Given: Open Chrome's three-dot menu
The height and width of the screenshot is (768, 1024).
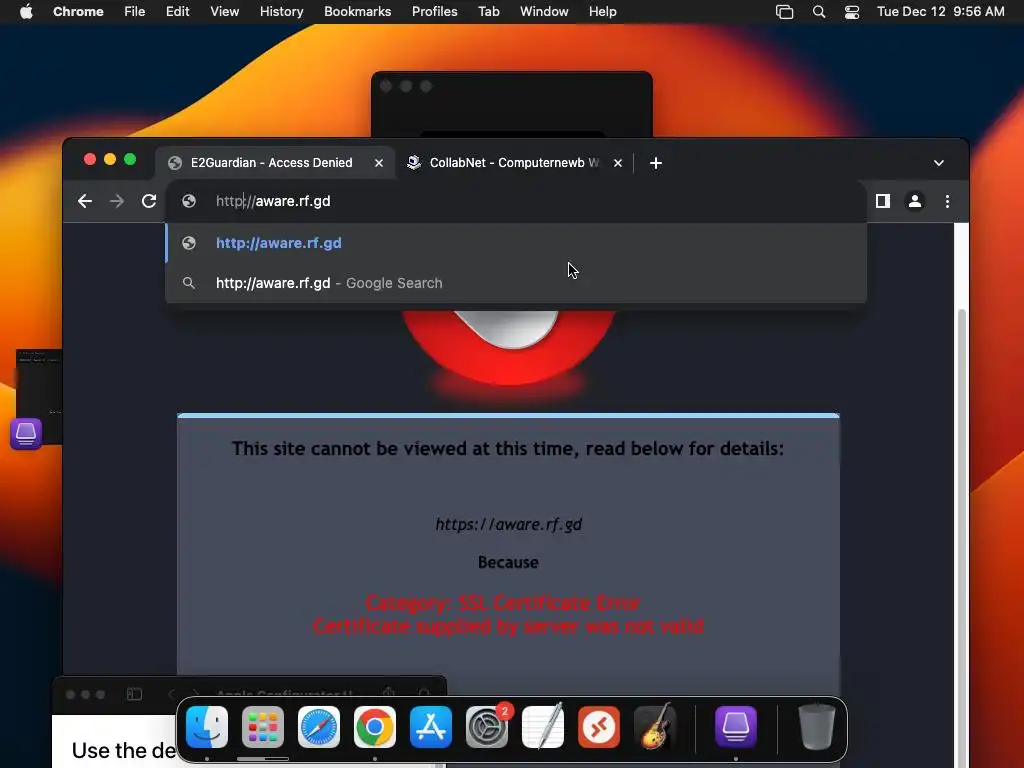Looking at the screenshot, I should [948, 201].
